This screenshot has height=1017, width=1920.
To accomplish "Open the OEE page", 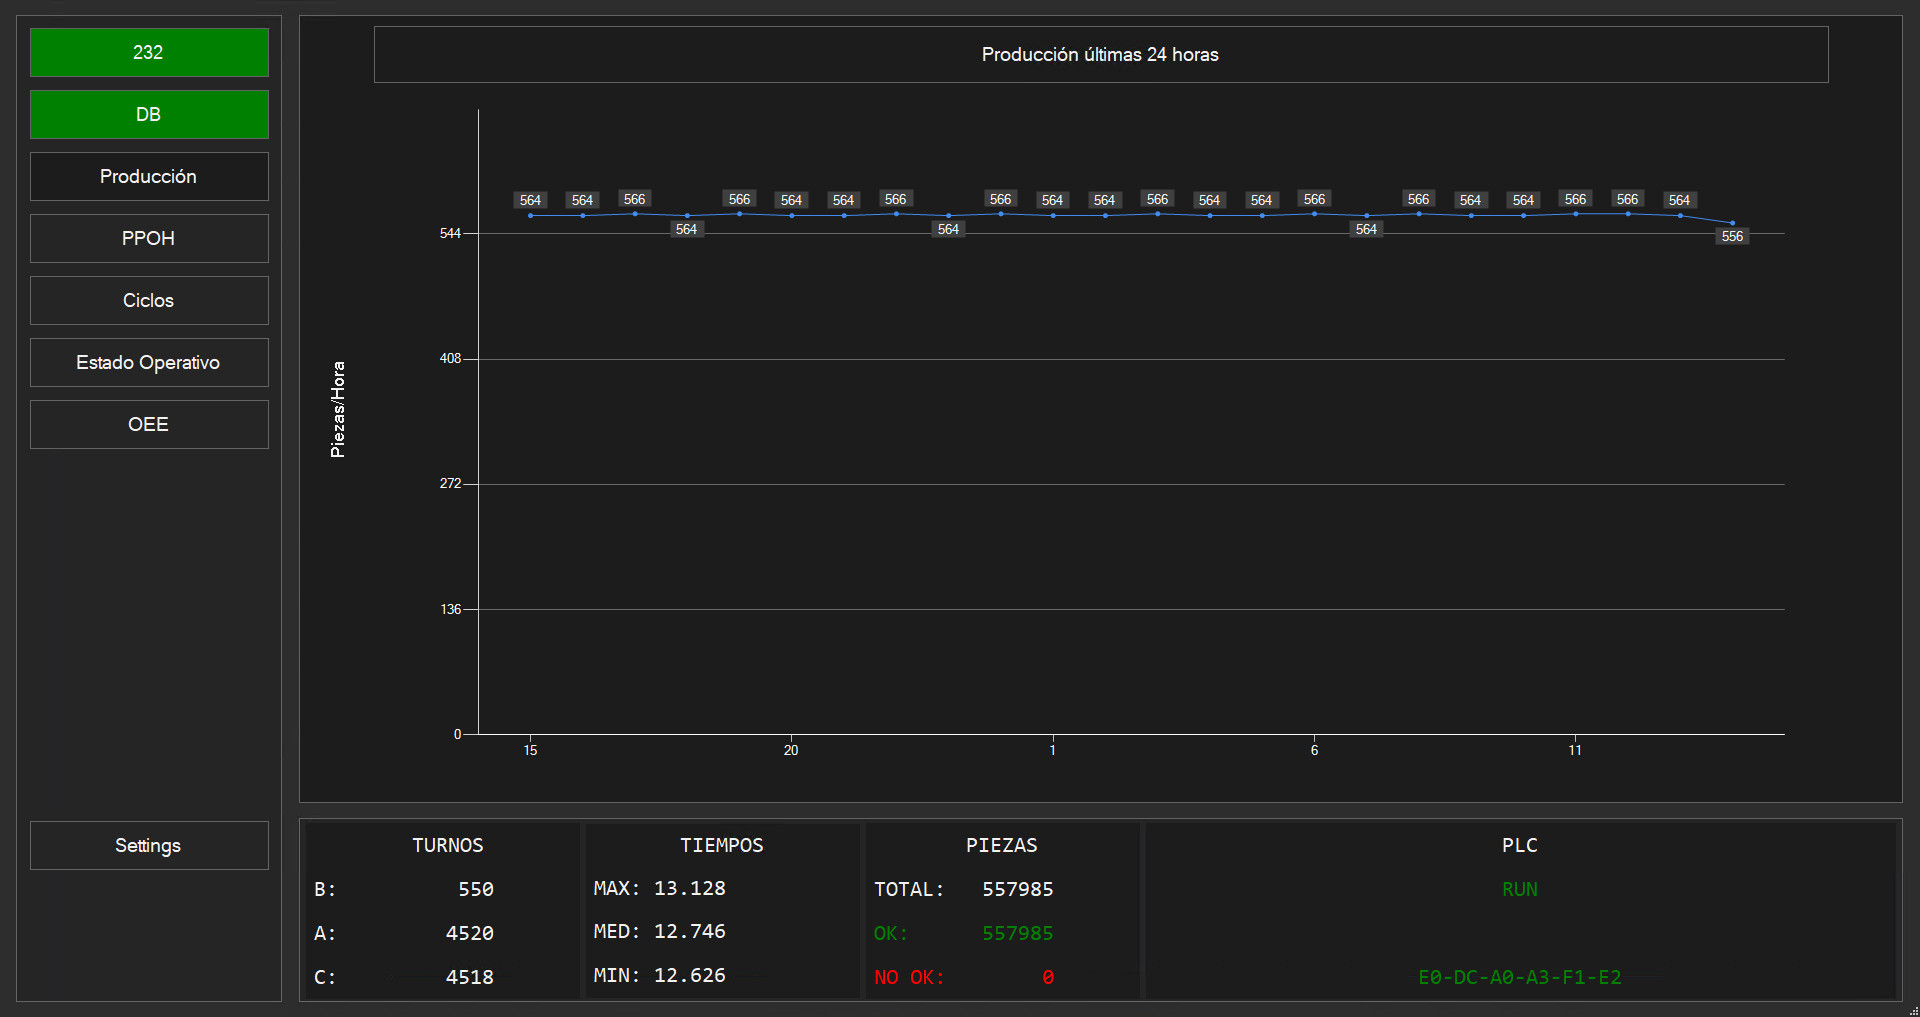I will [x=149, y=425].
